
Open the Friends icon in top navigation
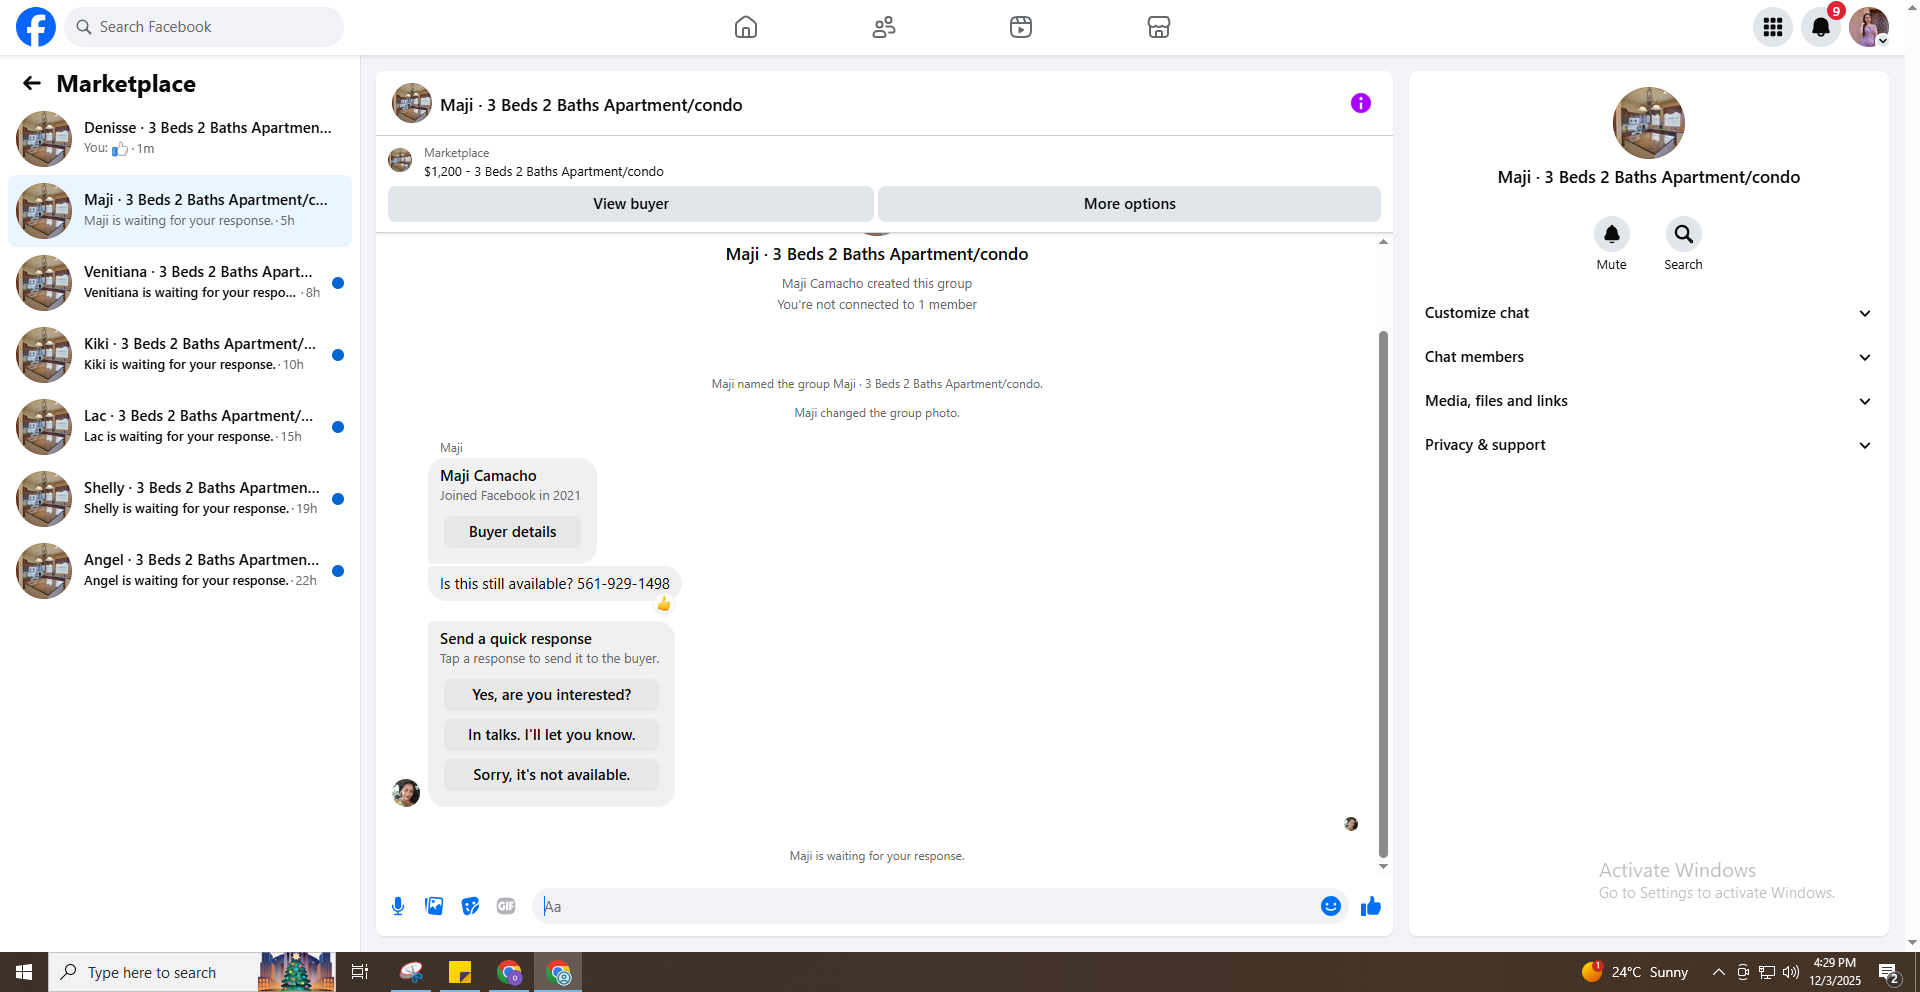pos(884,27)
